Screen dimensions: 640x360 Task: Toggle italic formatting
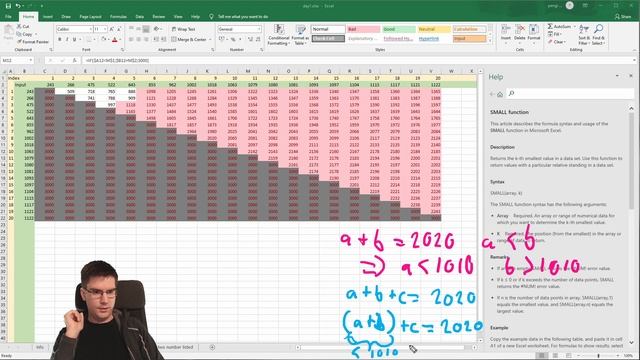tap(67, 40)
